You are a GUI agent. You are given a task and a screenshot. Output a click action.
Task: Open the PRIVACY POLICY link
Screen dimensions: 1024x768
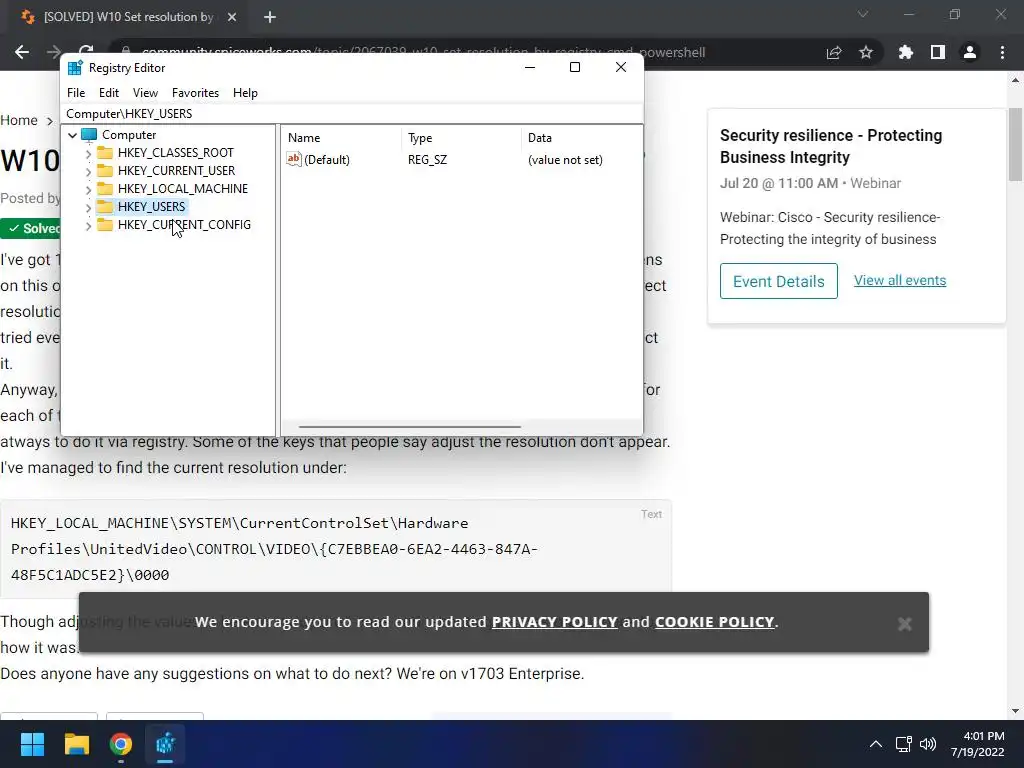pyautogui.click(x=554, y=622)
